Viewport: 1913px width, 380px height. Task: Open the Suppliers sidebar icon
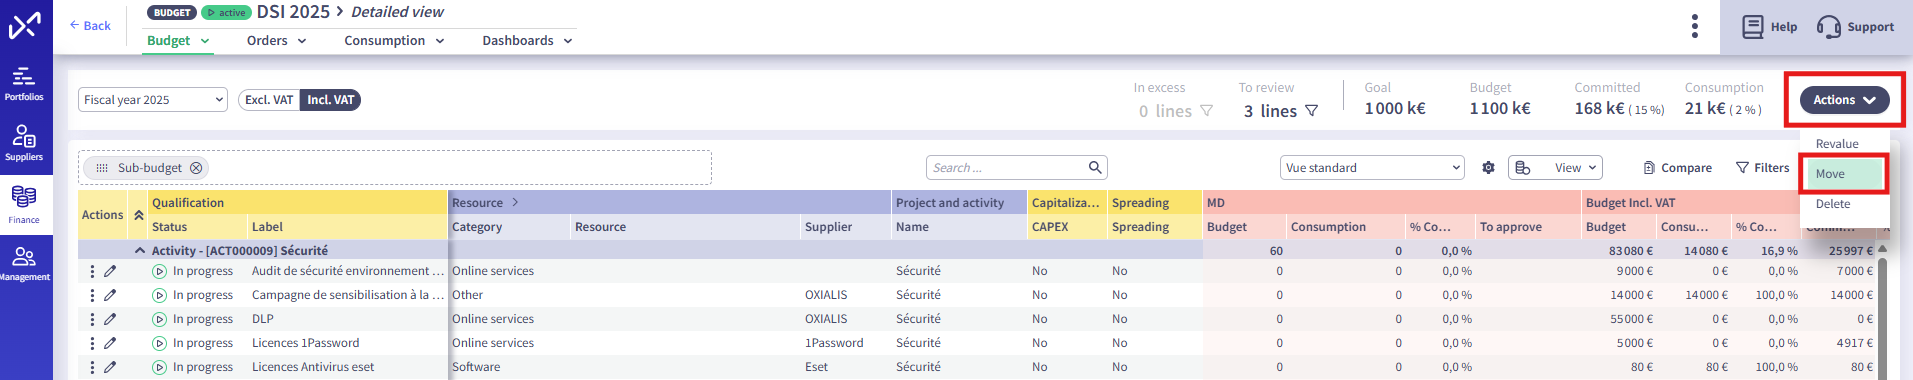24,143
